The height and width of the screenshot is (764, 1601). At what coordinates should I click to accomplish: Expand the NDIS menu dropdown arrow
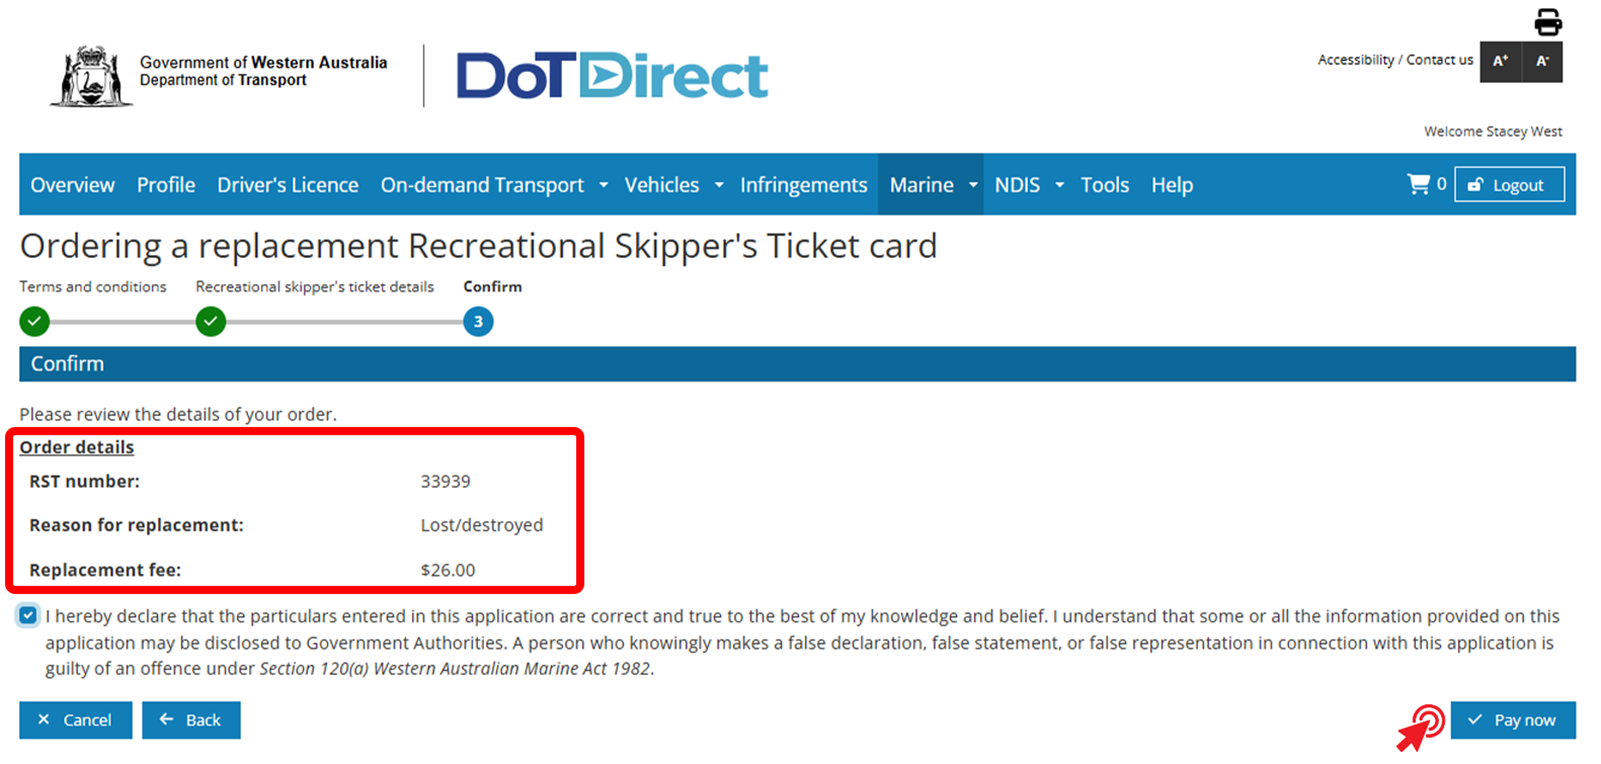click(1059, 185)
